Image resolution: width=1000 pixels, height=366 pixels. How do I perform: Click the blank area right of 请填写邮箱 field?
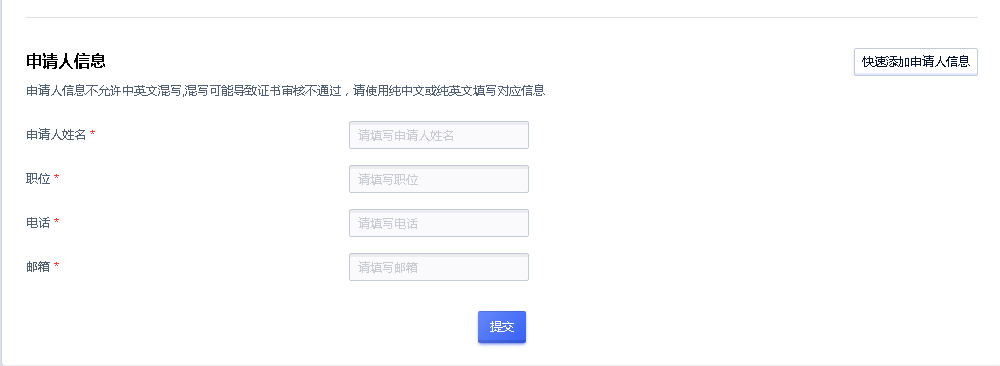[753, 267]
